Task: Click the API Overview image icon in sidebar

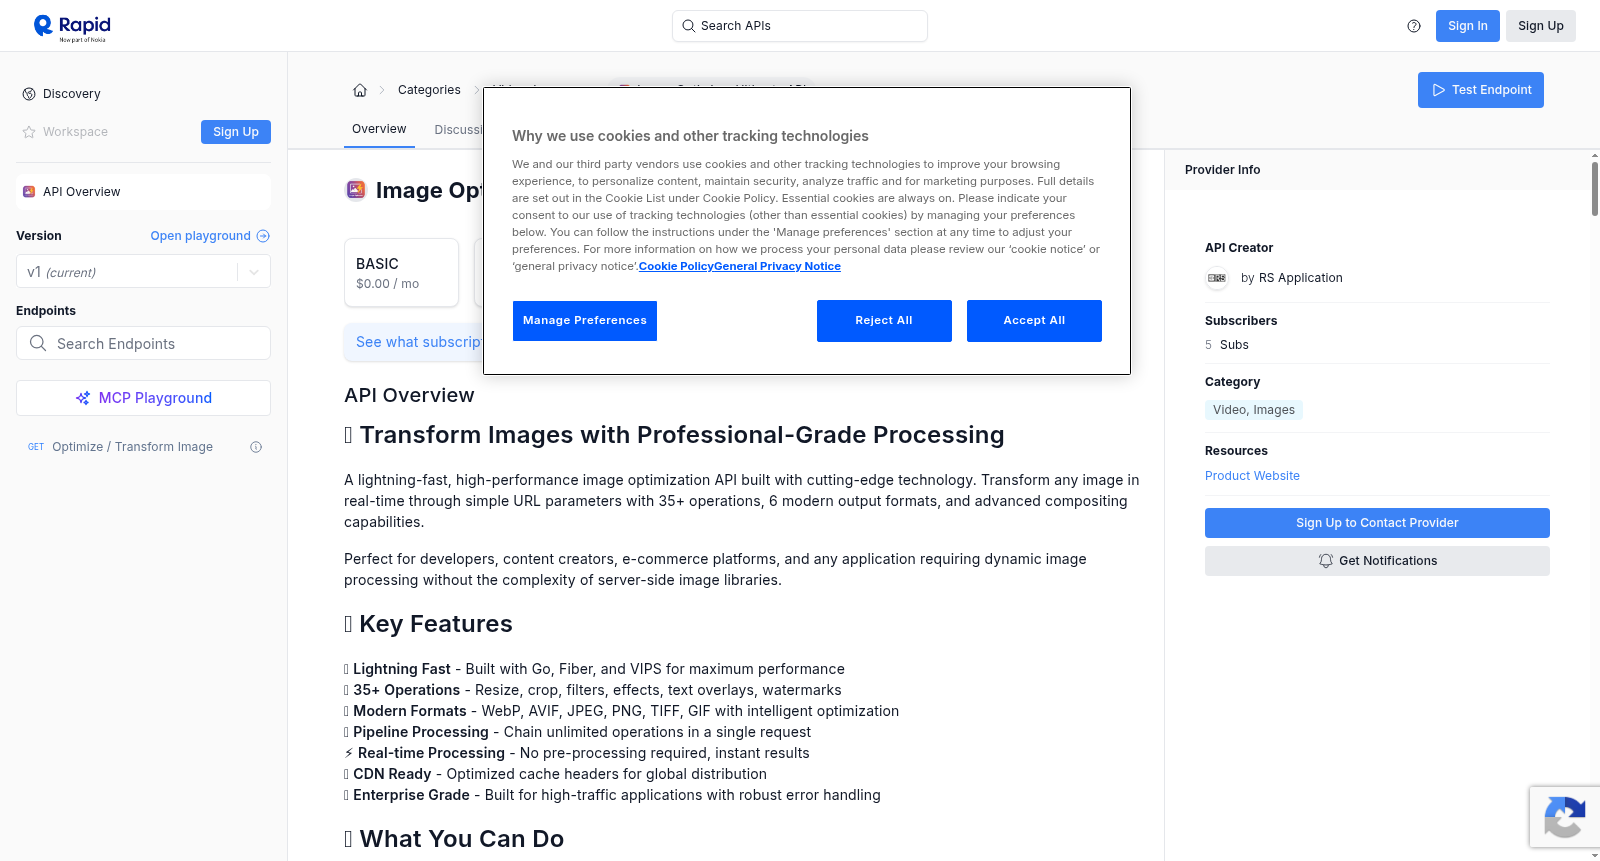Action: (x=29, y=192)
